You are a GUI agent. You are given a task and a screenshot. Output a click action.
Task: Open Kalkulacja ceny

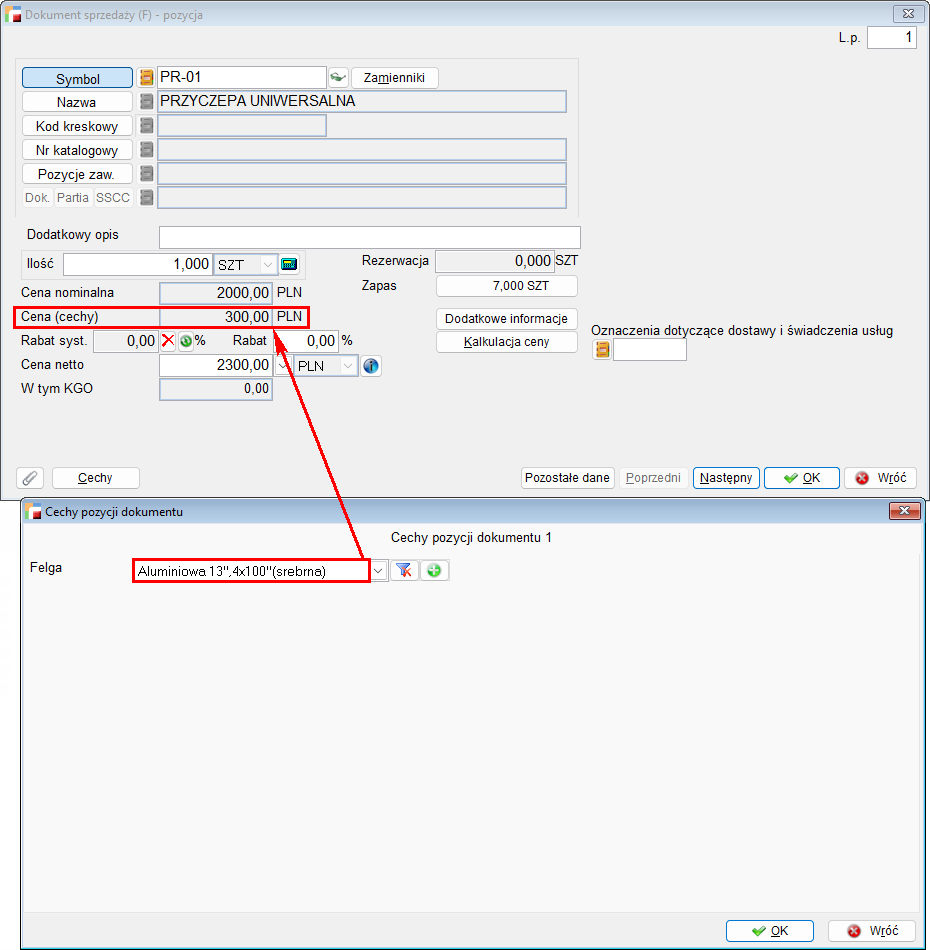pos(507,342)
